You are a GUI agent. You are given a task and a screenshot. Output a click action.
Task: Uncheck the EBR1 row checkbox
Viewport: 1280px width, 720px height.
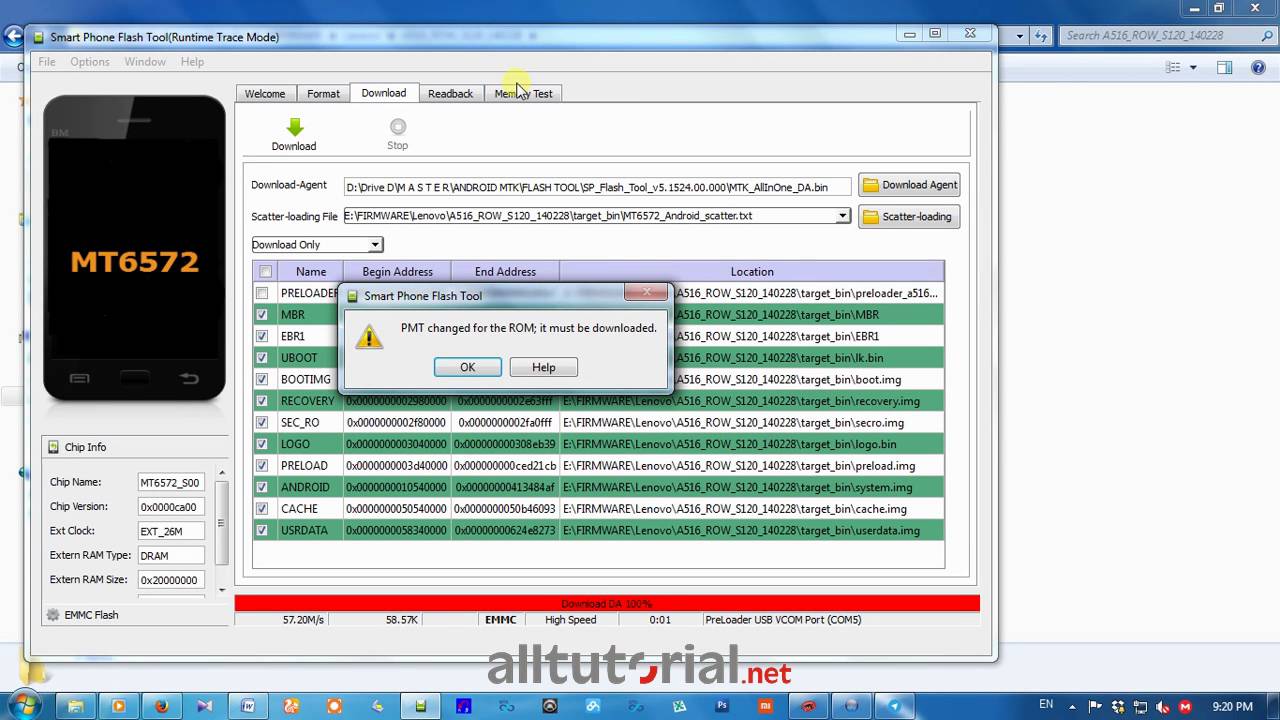coord(262,336)
